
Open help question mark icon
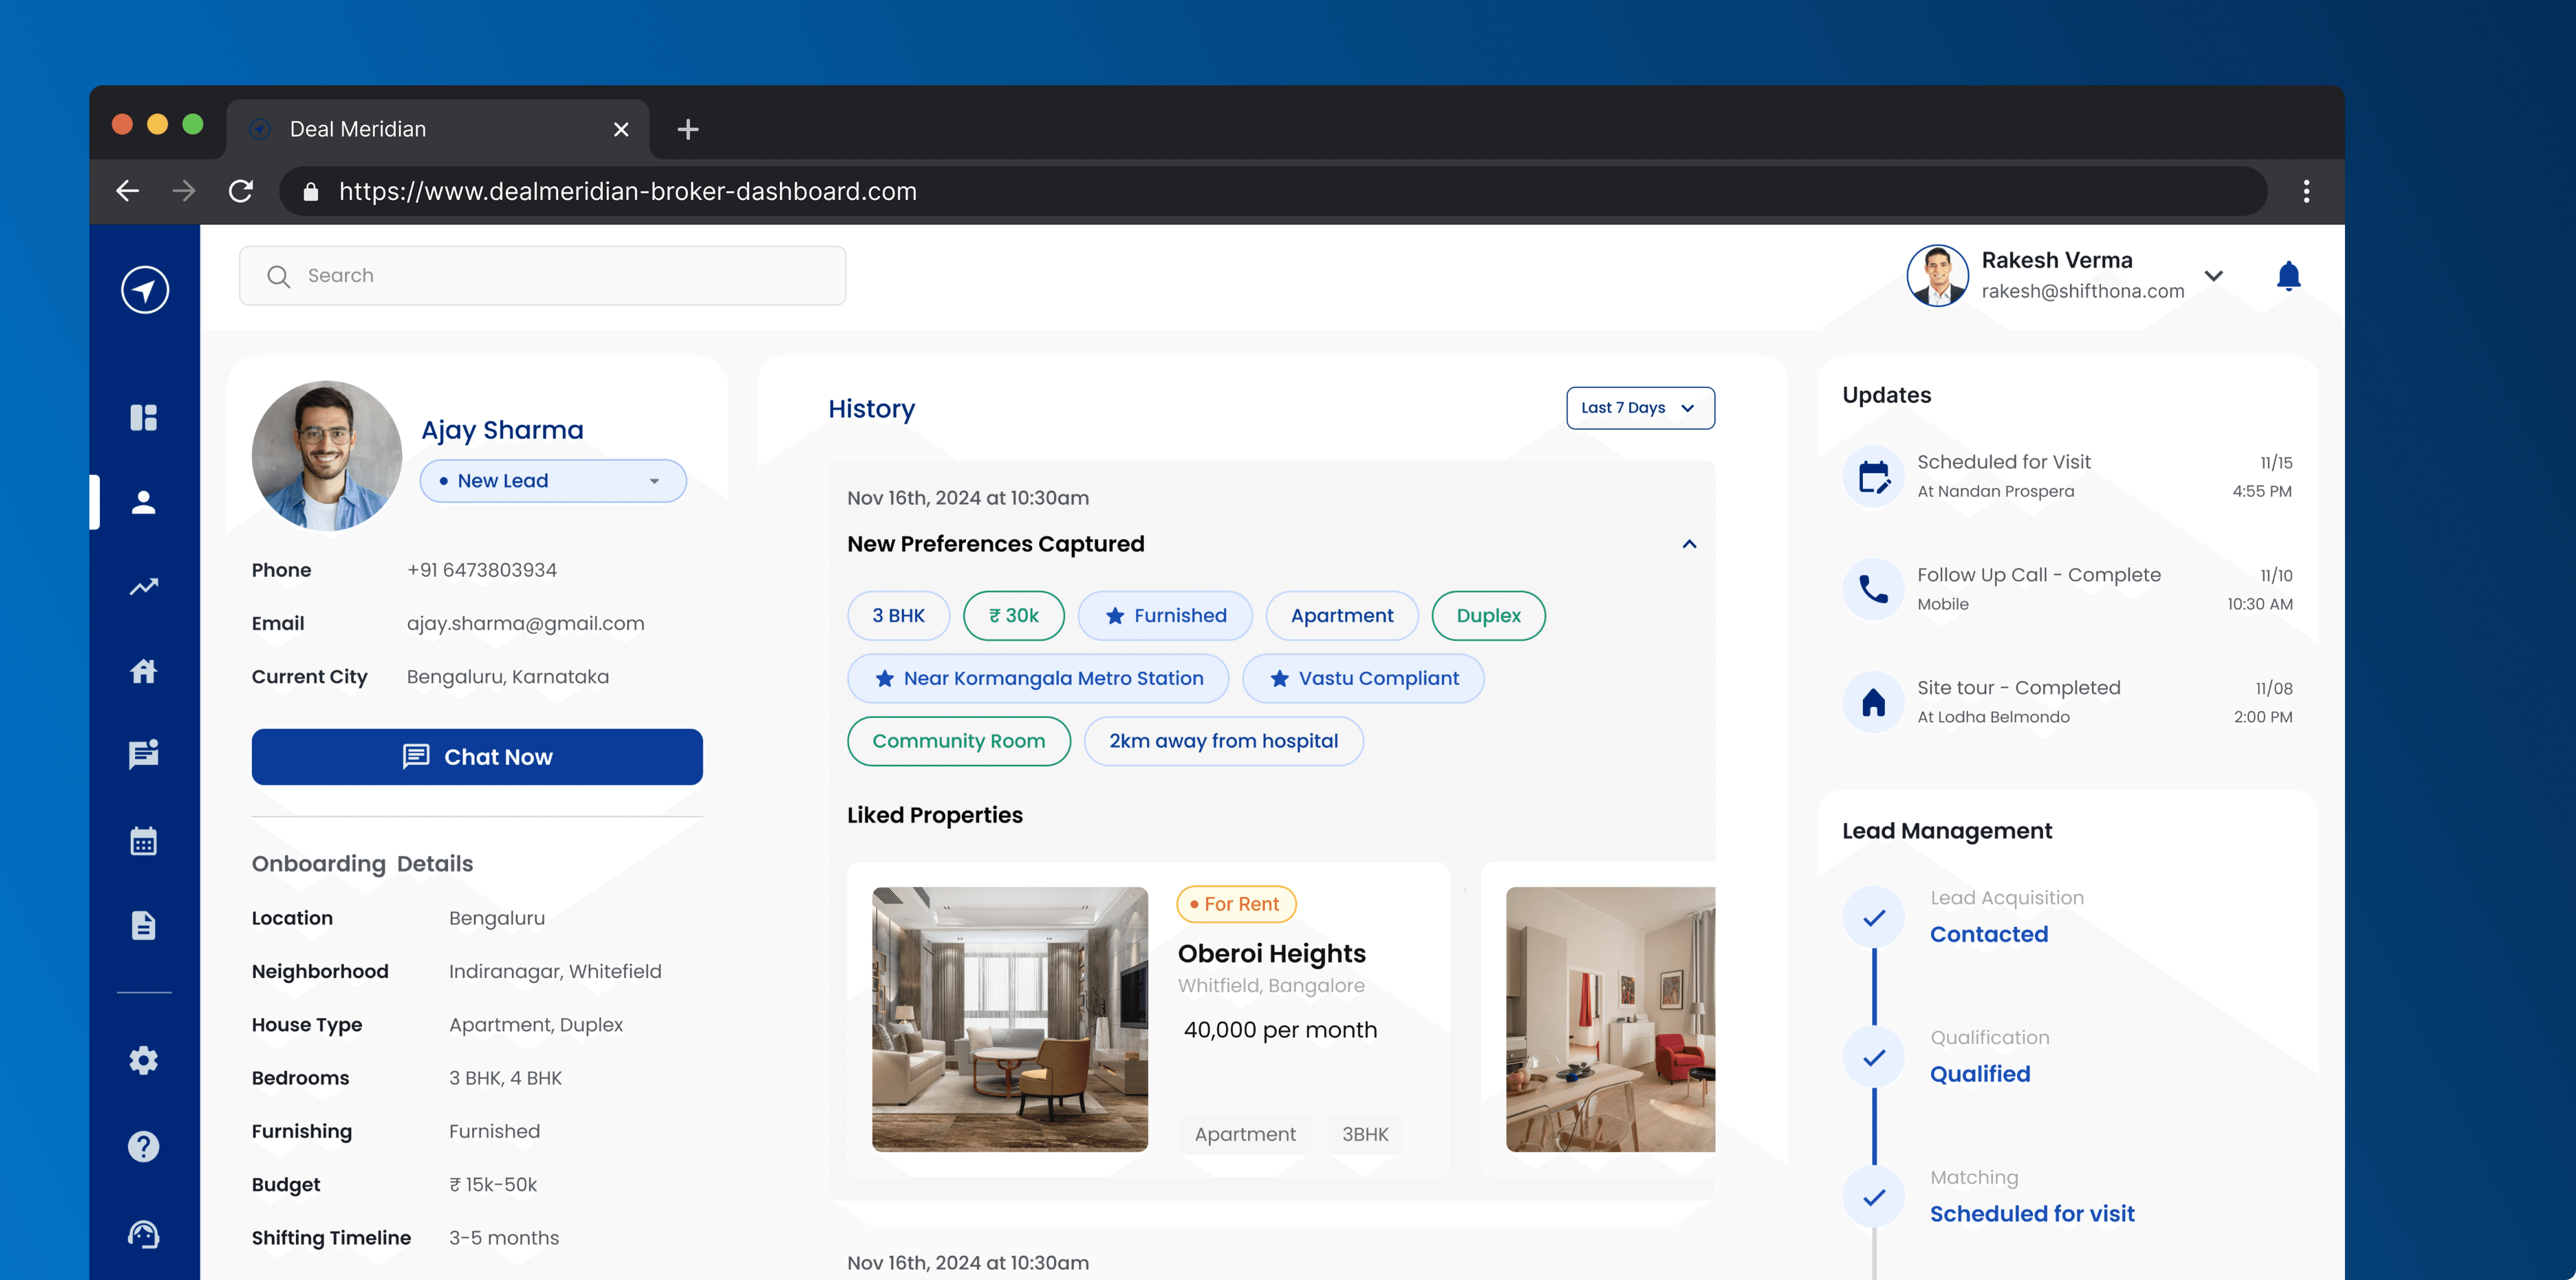pyautogui.click(x=144, y=1146)
